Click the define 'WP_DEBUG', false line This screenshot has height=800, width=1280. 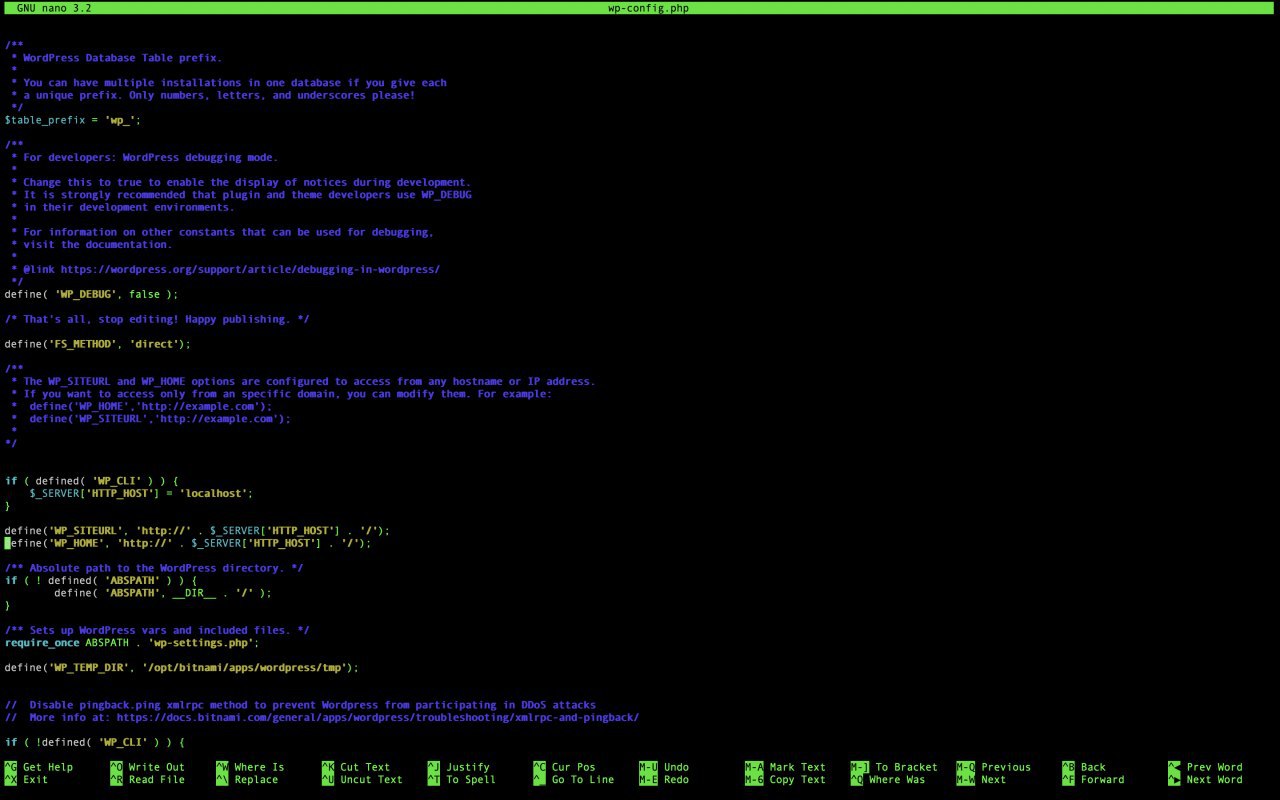point(91,294)
